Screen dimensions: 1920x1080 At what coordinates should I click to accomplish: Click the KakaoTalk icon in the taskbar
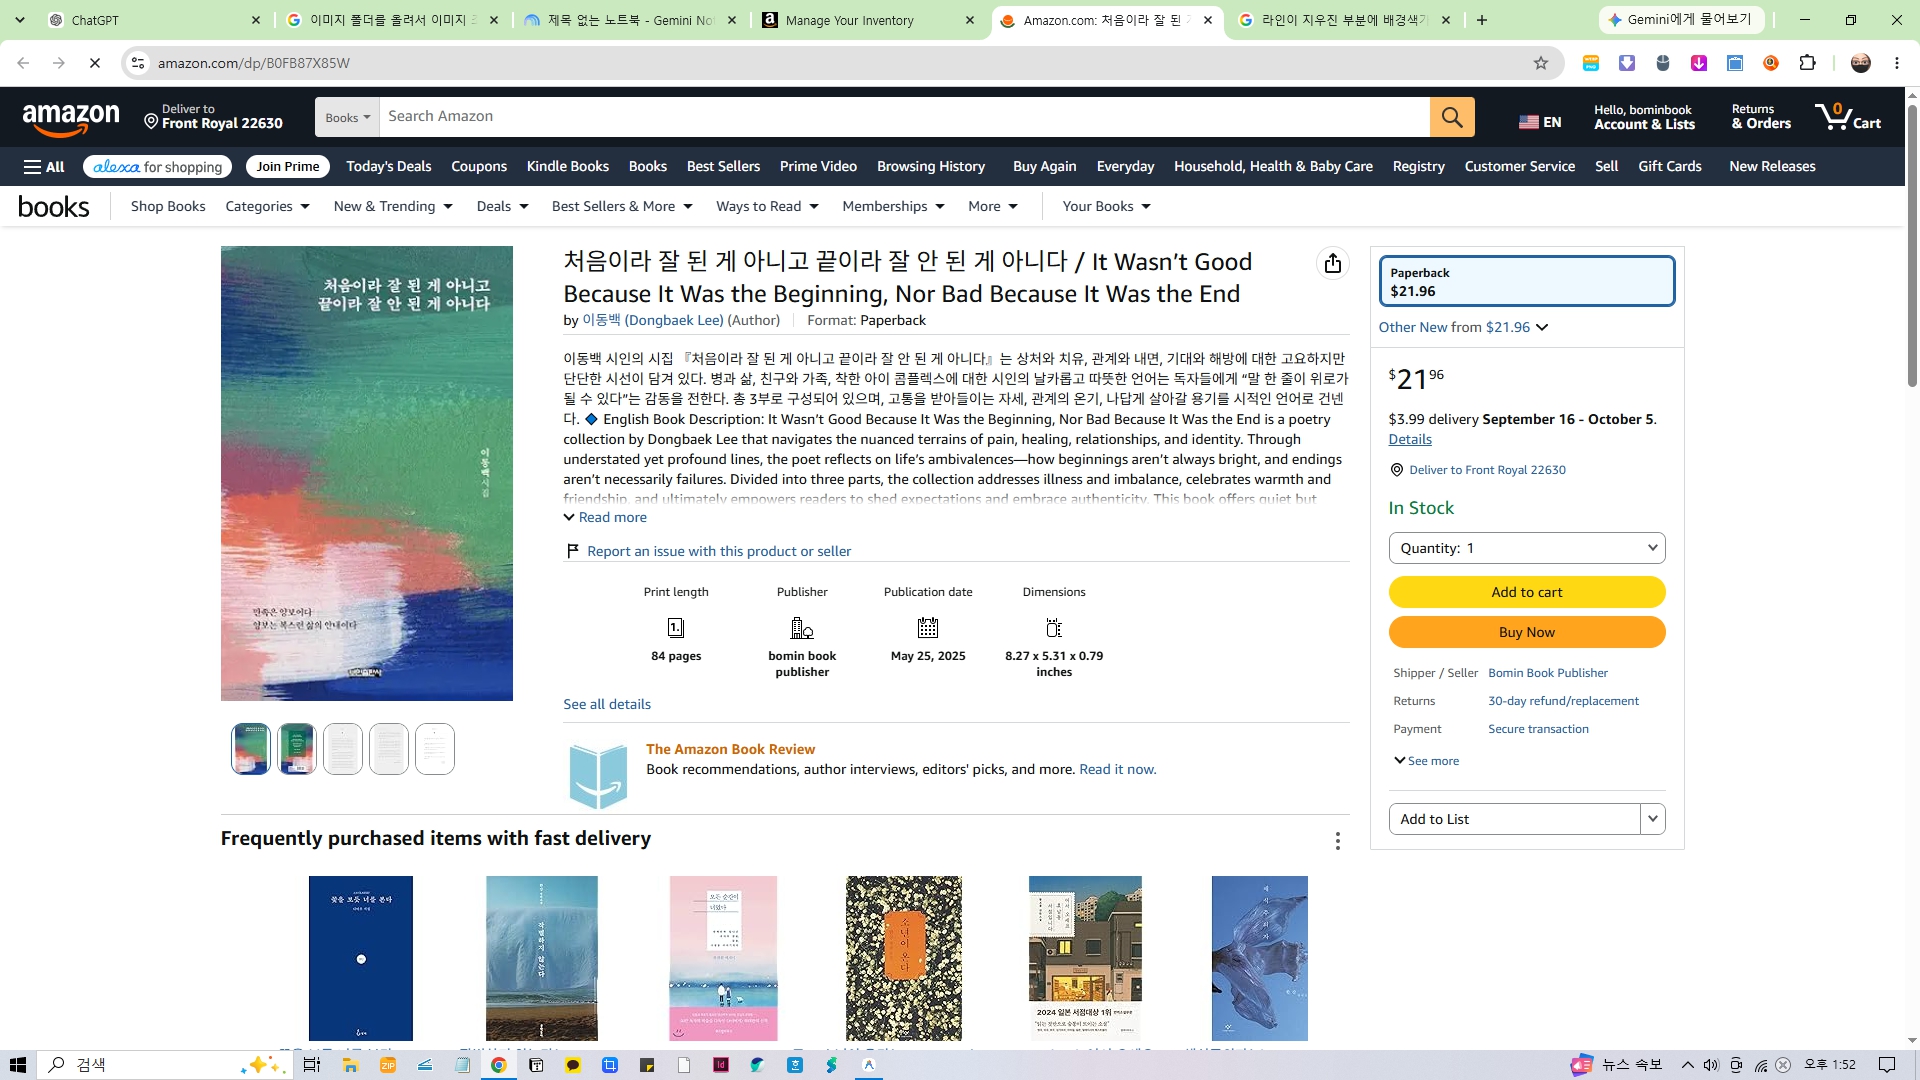[x=573, y=1065]
